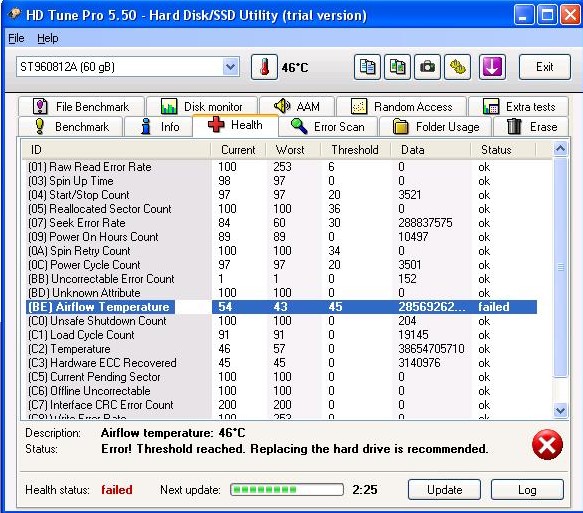Open the File menu
583x513 pixels.
(16, 38)
